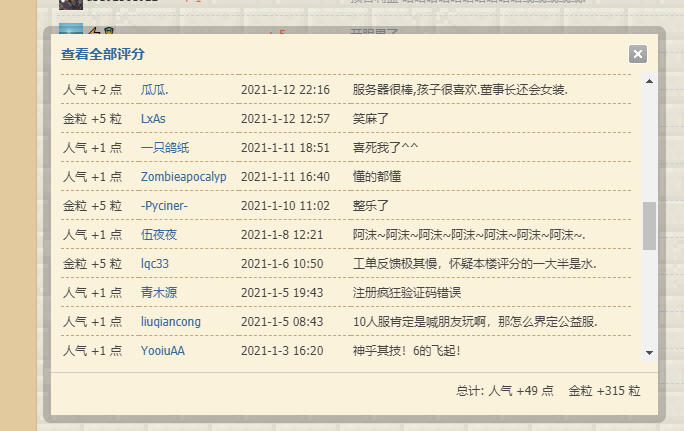Go to liuqiancong profile page
Viewport: 684px width, 431px height.
tap(170, 322)
